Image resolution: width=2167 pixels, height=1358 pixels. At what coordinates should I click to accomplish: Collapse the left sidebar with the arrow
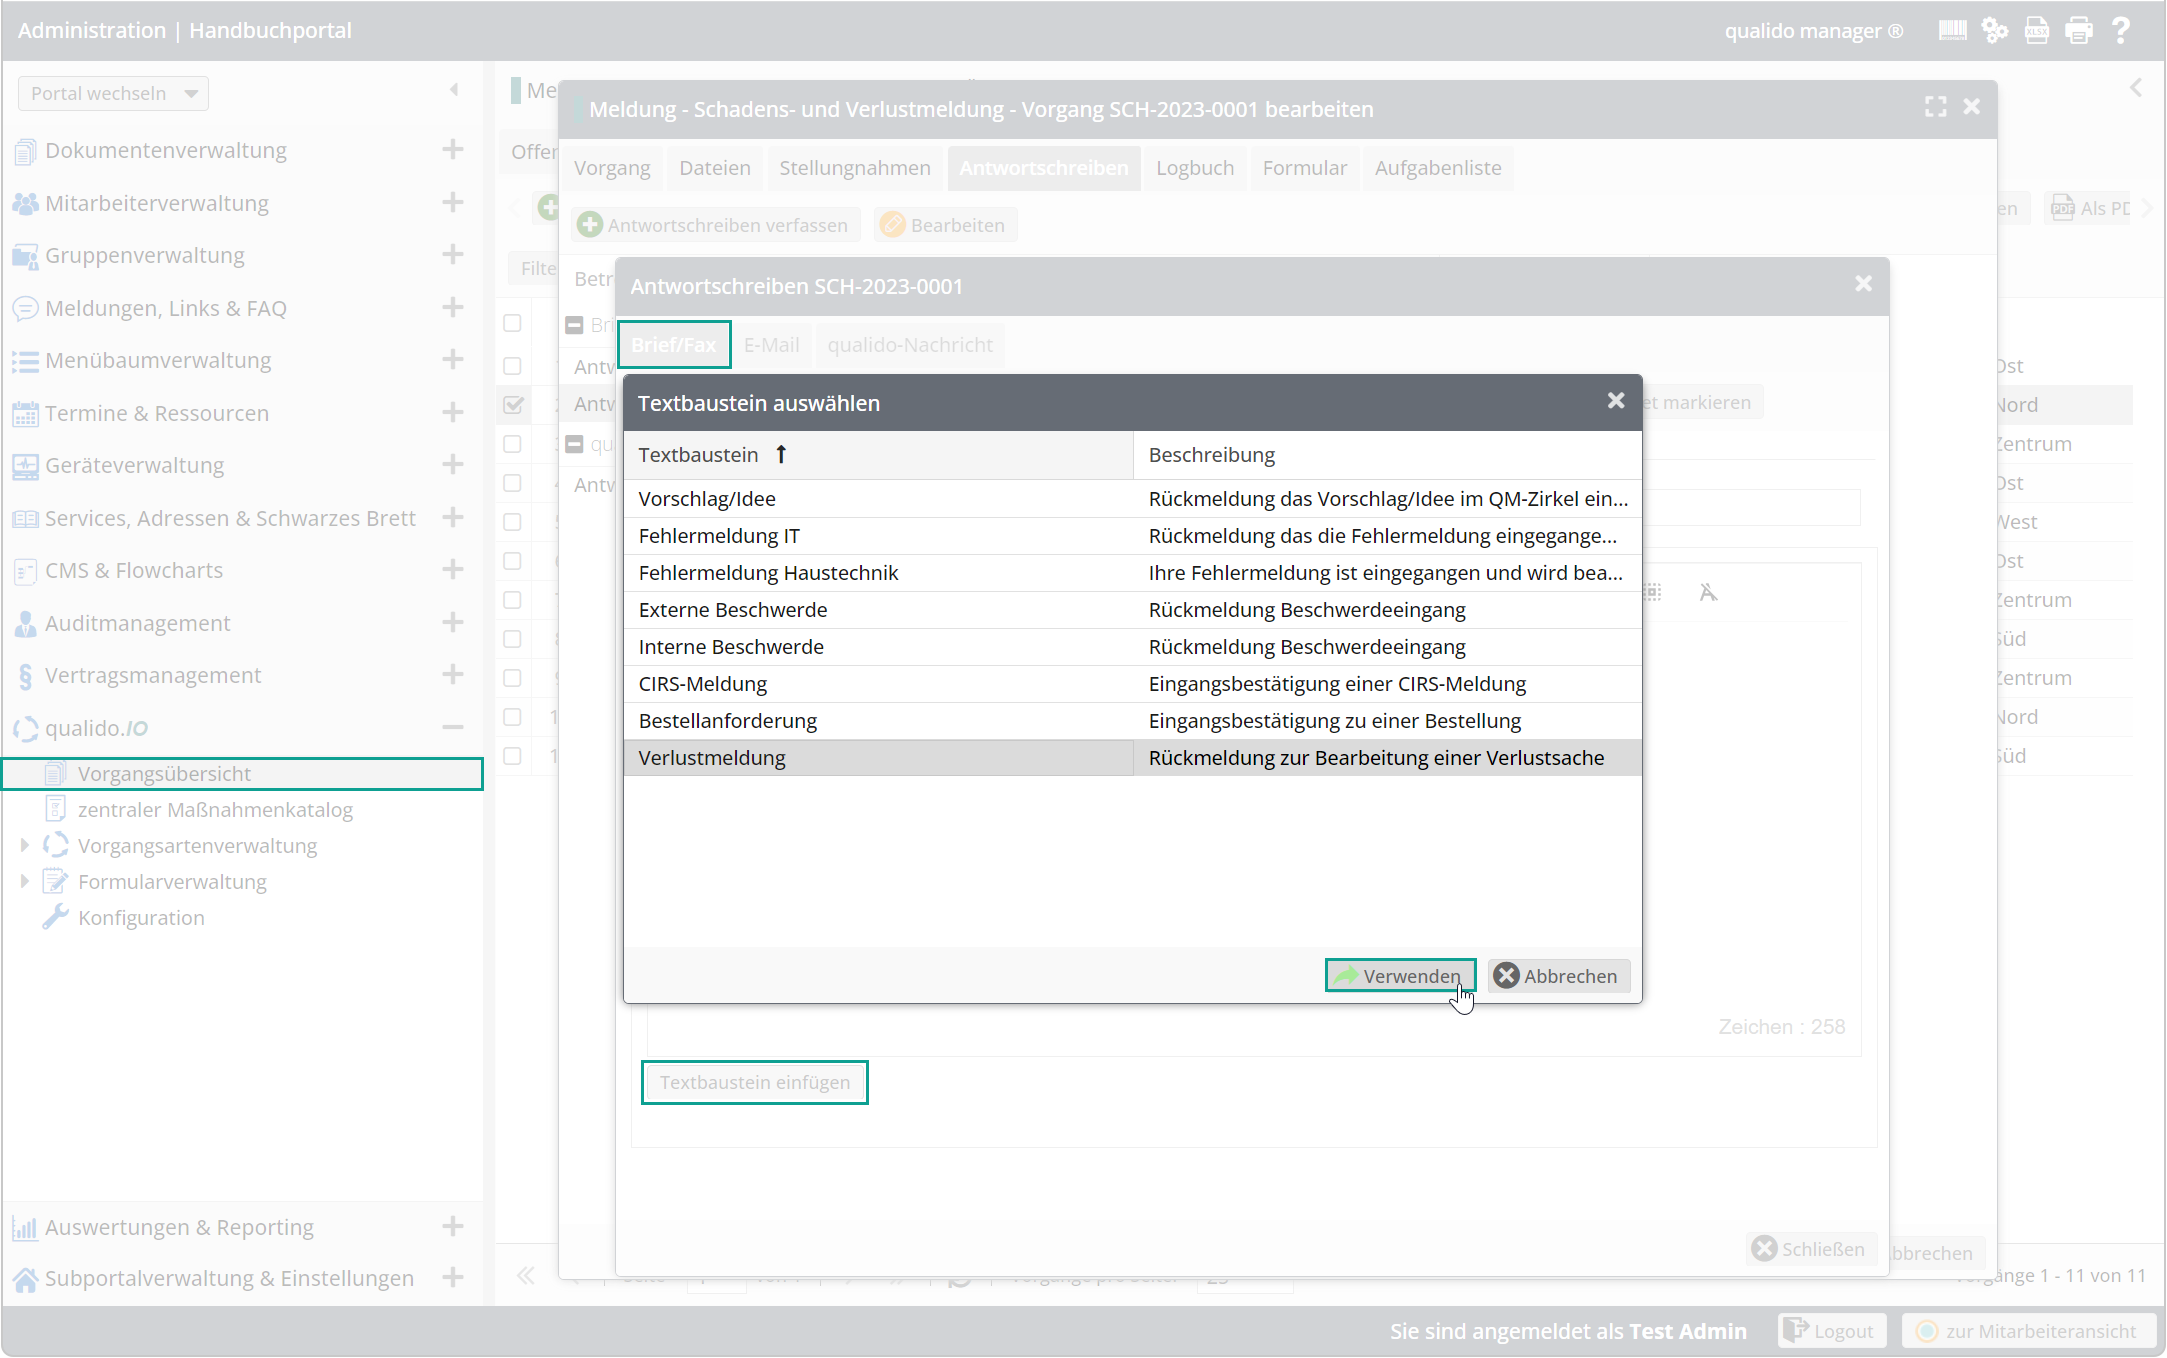[x=454, y=90]
